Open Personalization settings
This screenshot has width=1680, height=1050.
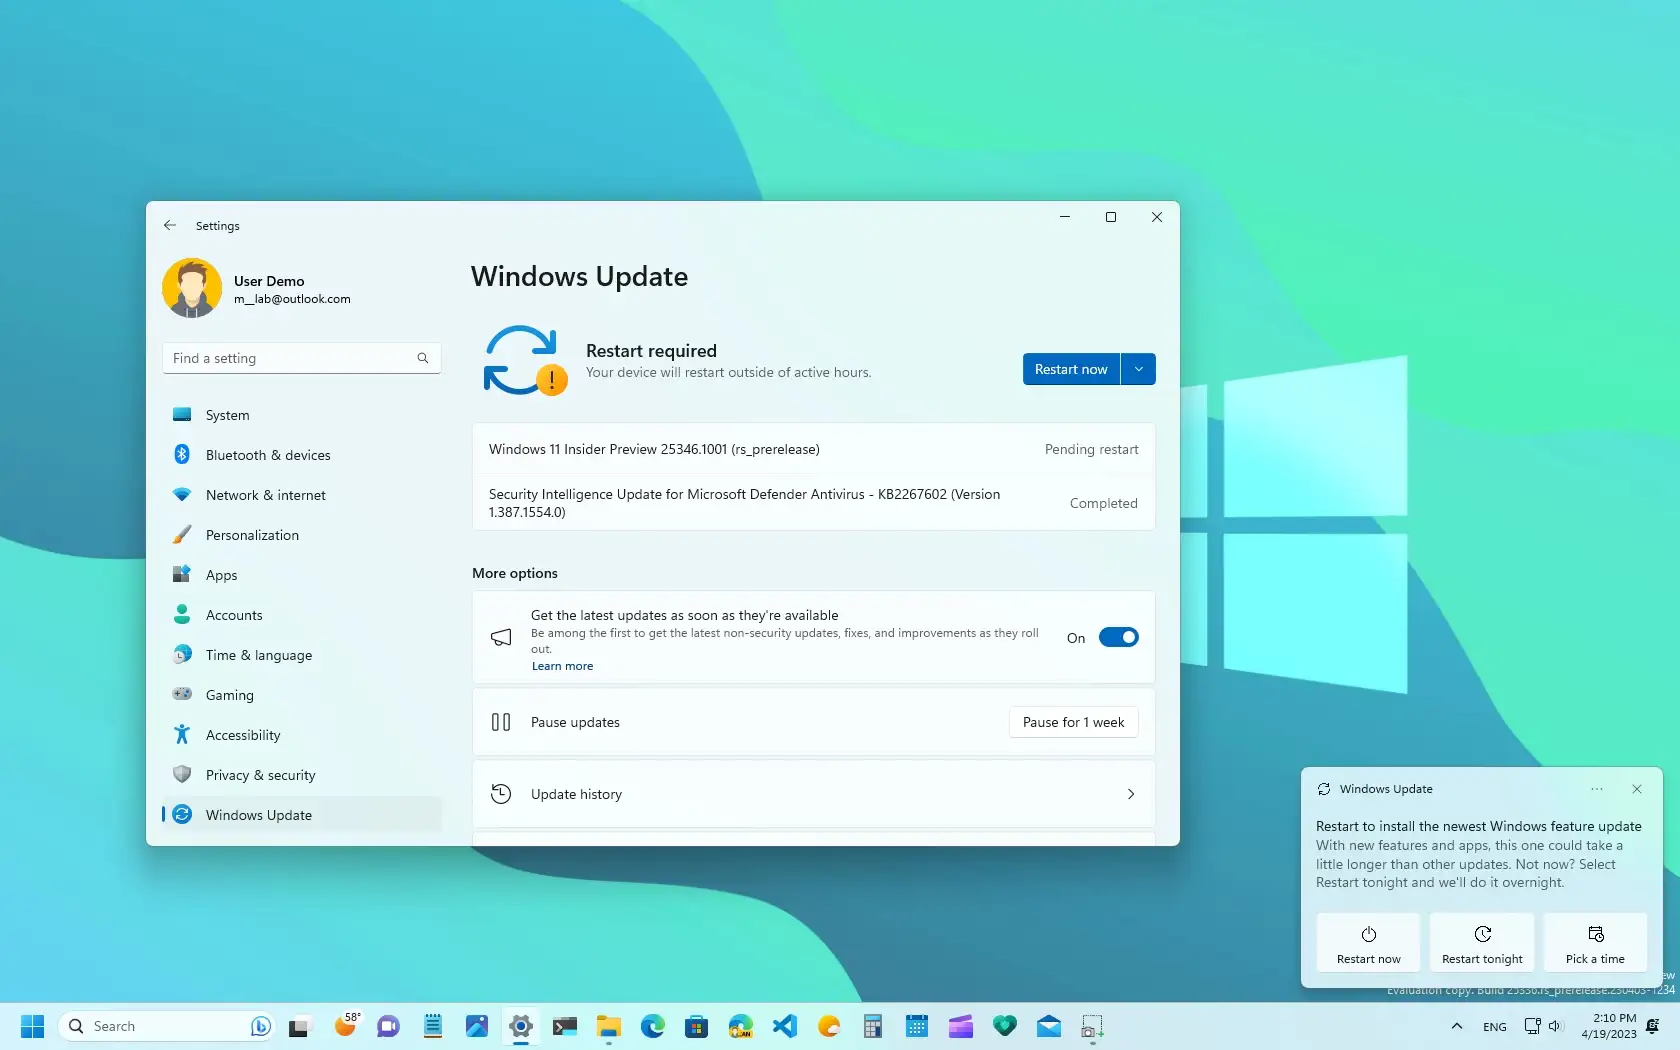(301, 535)
